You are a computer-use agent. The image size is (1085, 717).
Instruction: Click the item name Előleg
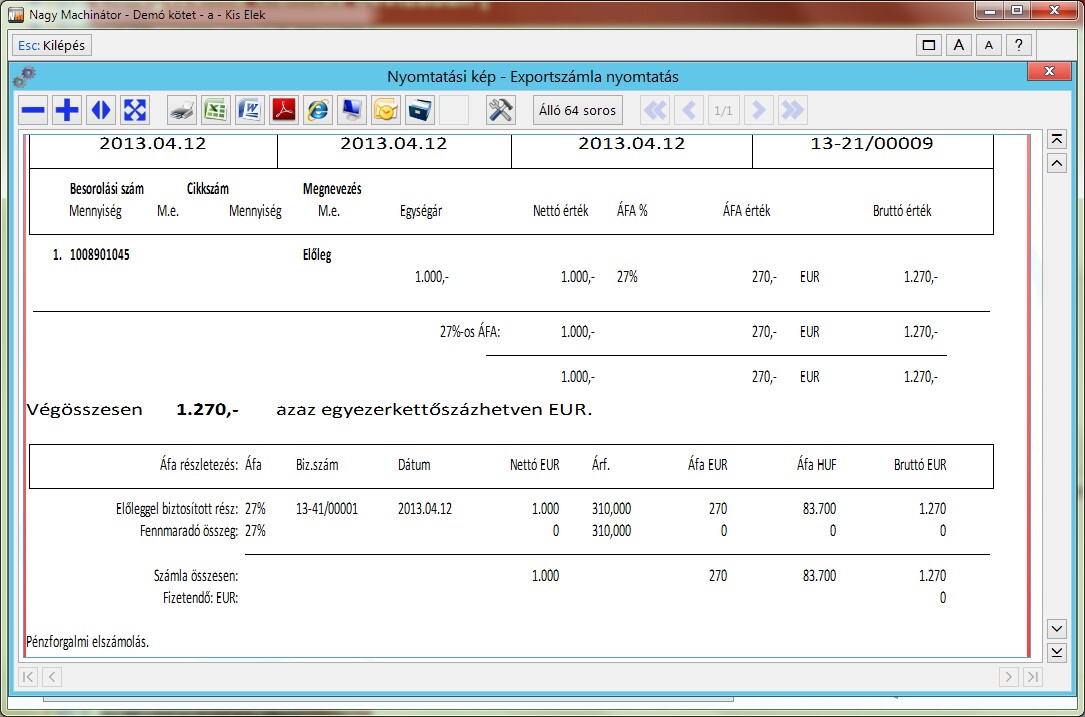tap(317, 255)
